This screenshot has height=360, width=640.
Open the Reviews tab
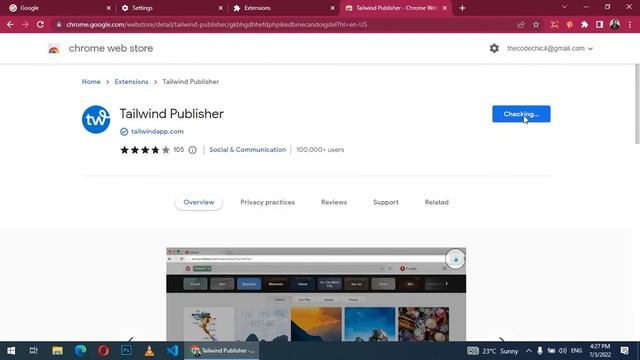334,202
